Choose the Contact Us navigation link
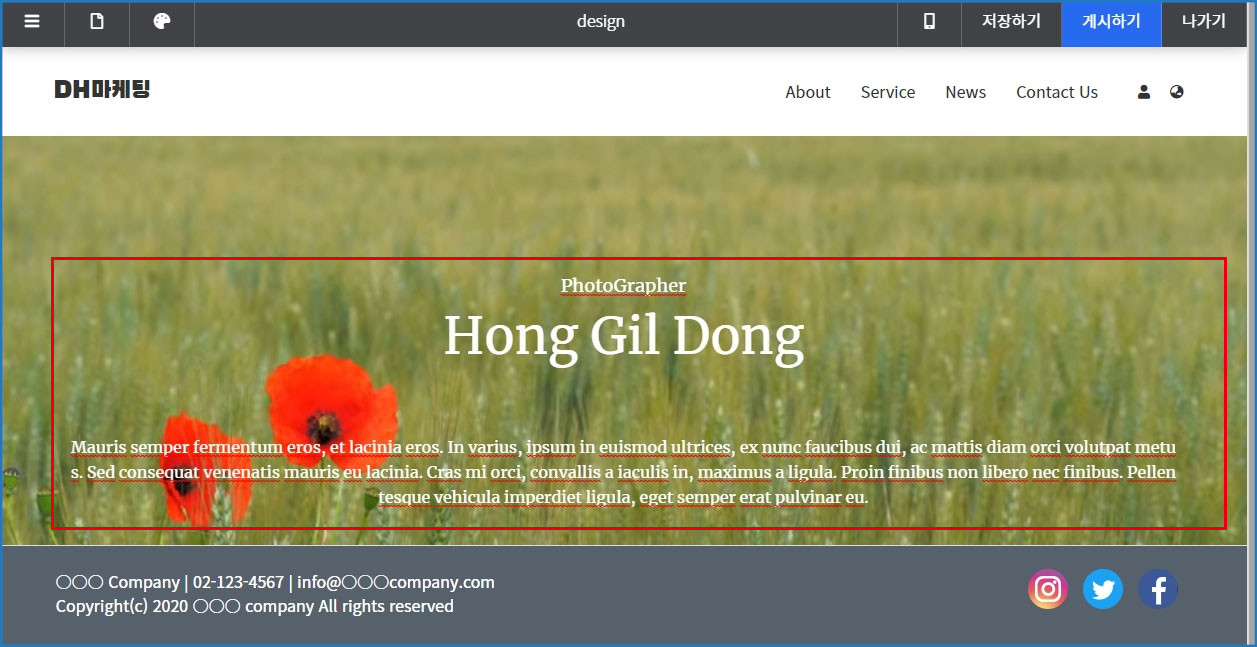 coord(1056,92)
